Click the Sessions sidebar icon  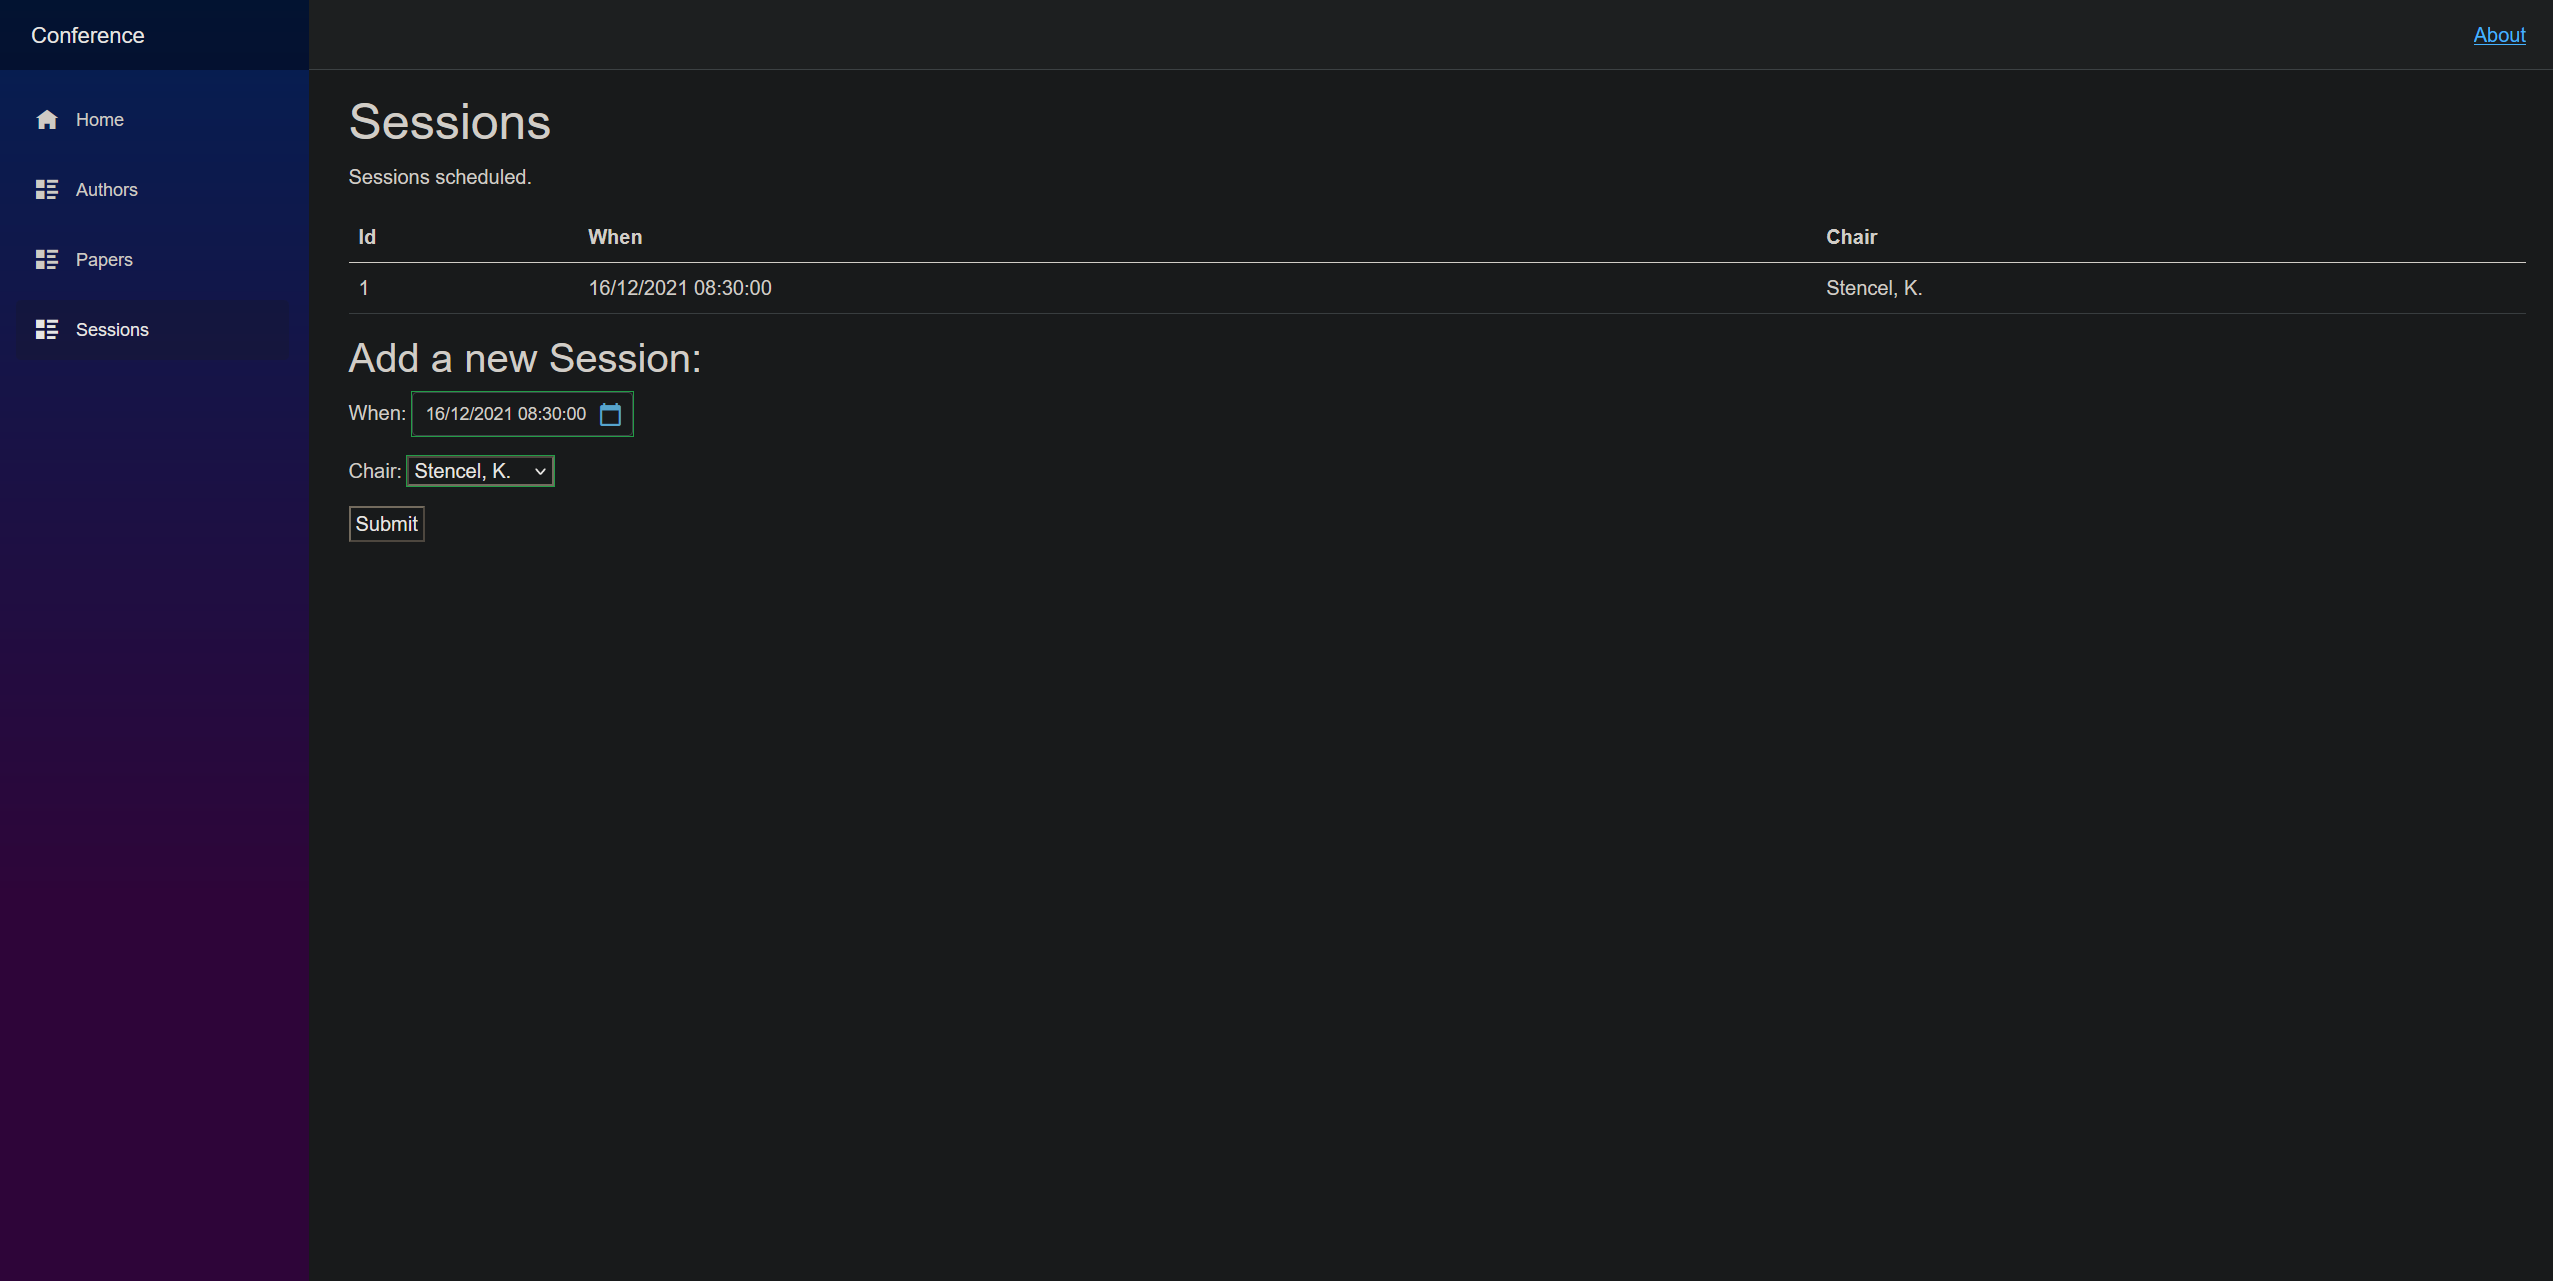click(46, 330)
